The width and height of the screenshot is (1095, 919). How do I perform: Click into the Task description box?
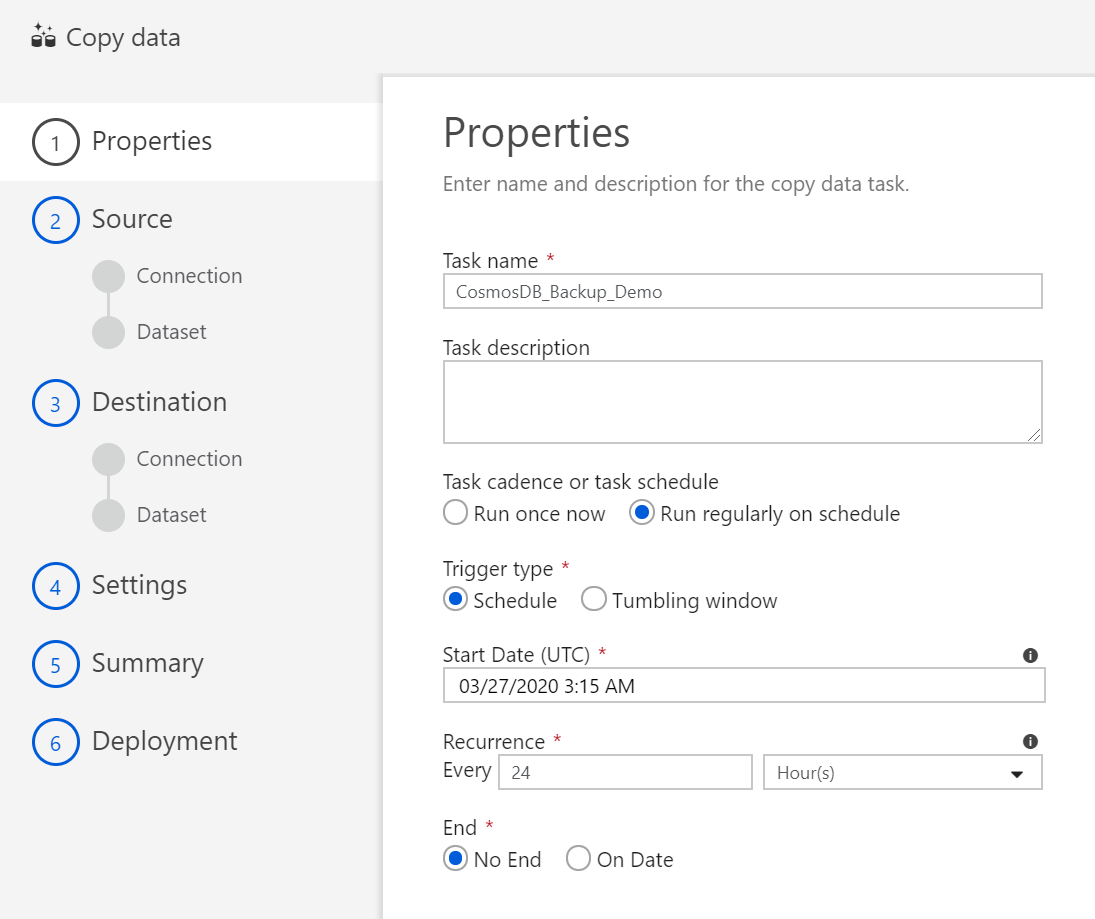(x=742, y=401)
